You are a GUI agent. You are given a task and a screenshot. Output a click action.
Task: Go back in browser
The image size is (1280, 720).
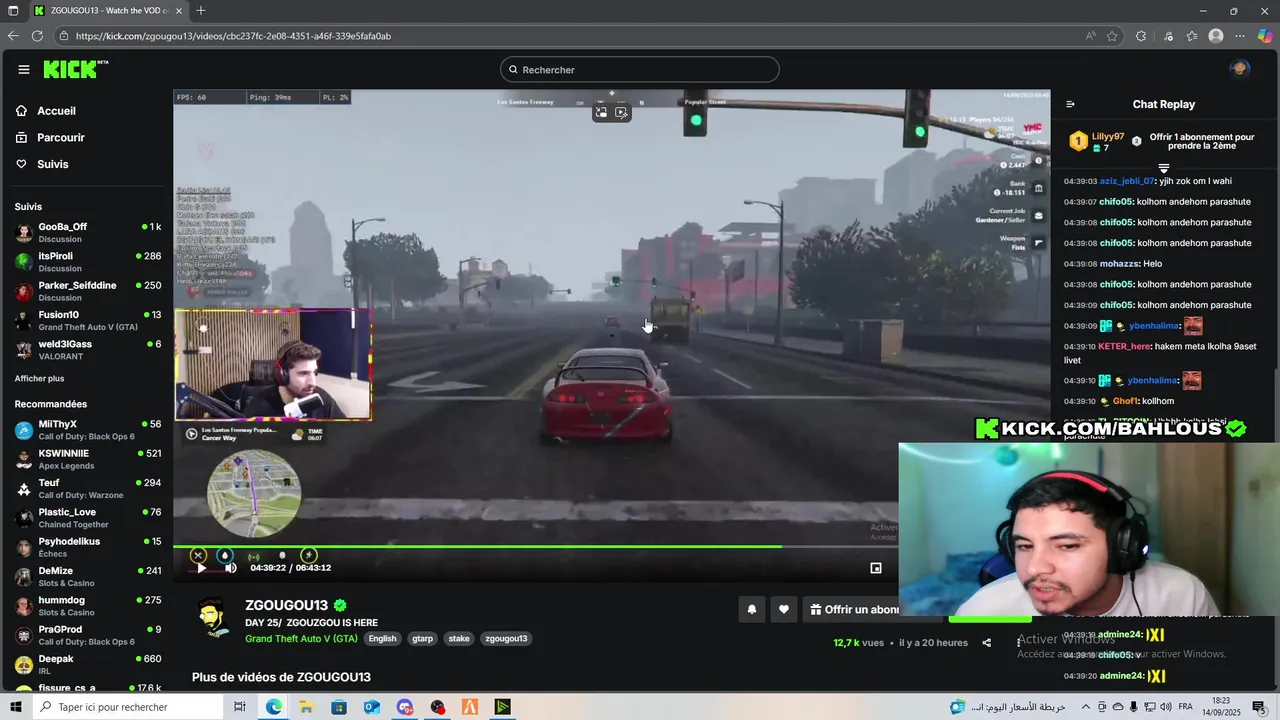(x=13, y=36)
